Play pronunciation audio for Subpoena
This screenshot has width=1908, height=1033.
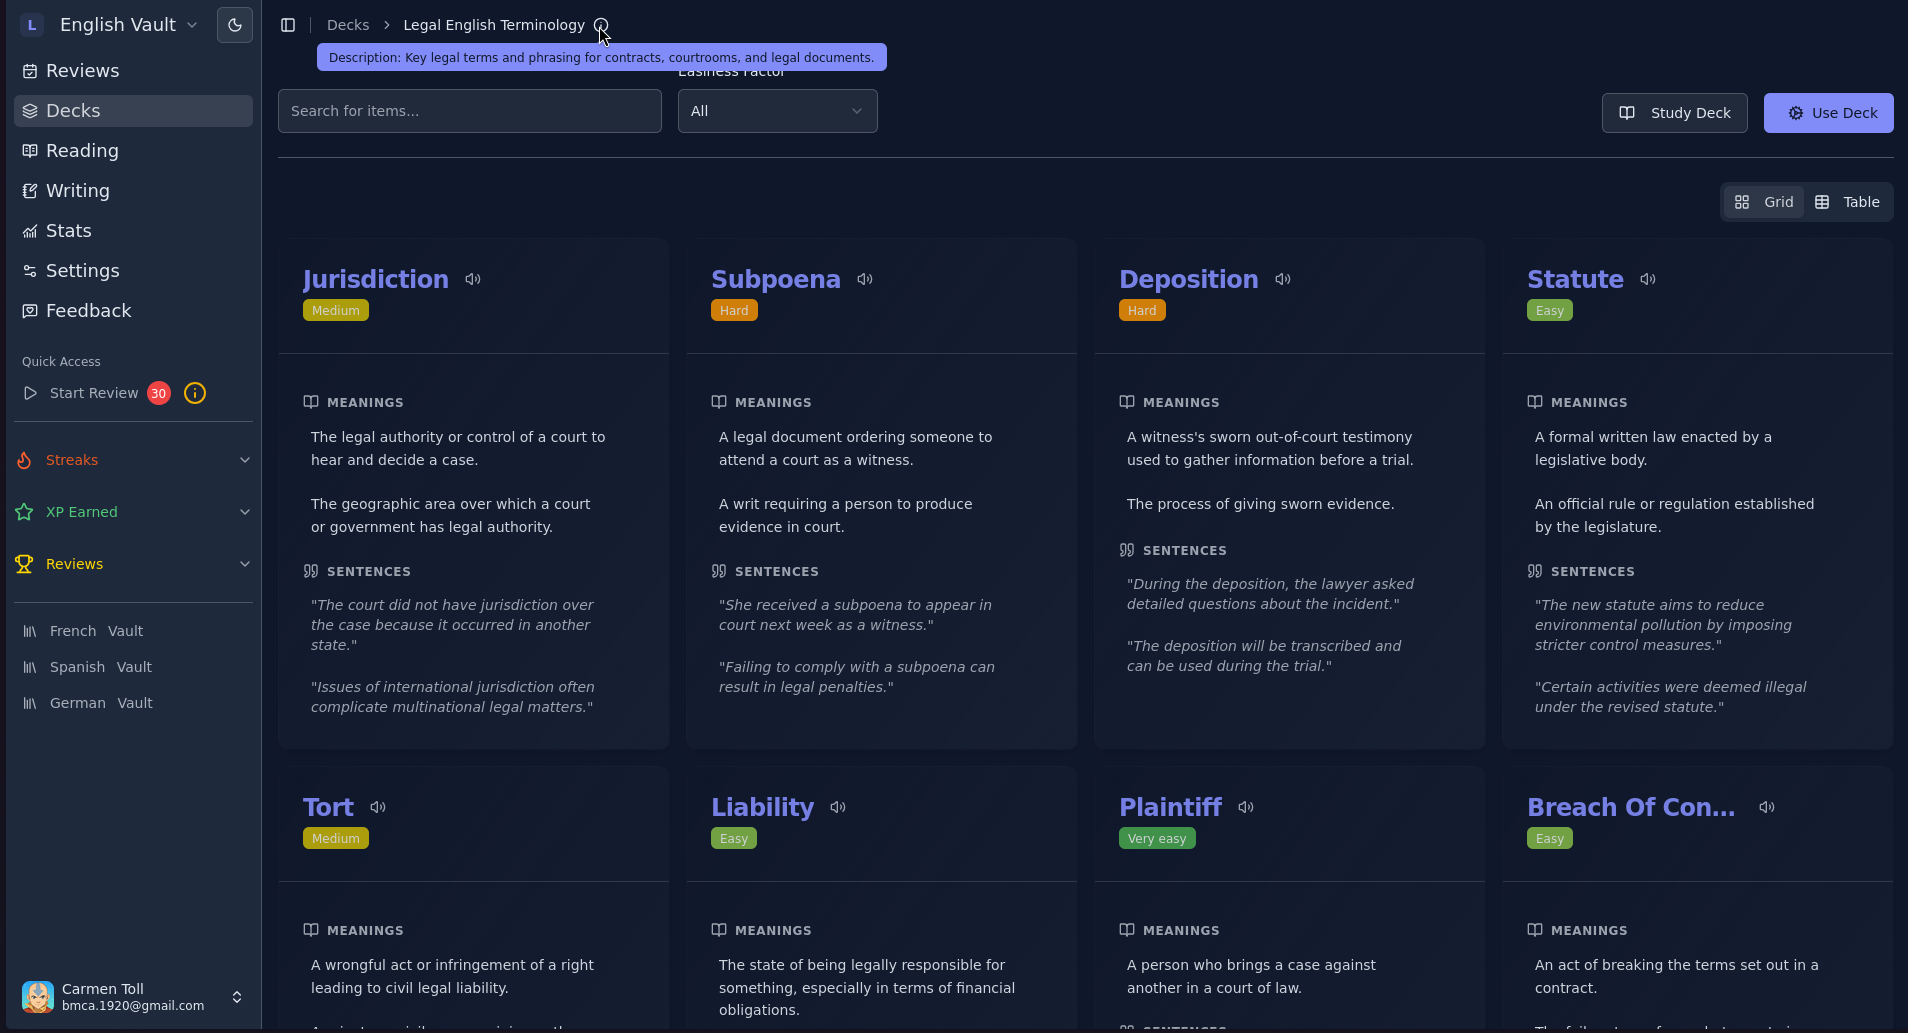point(864,279)
